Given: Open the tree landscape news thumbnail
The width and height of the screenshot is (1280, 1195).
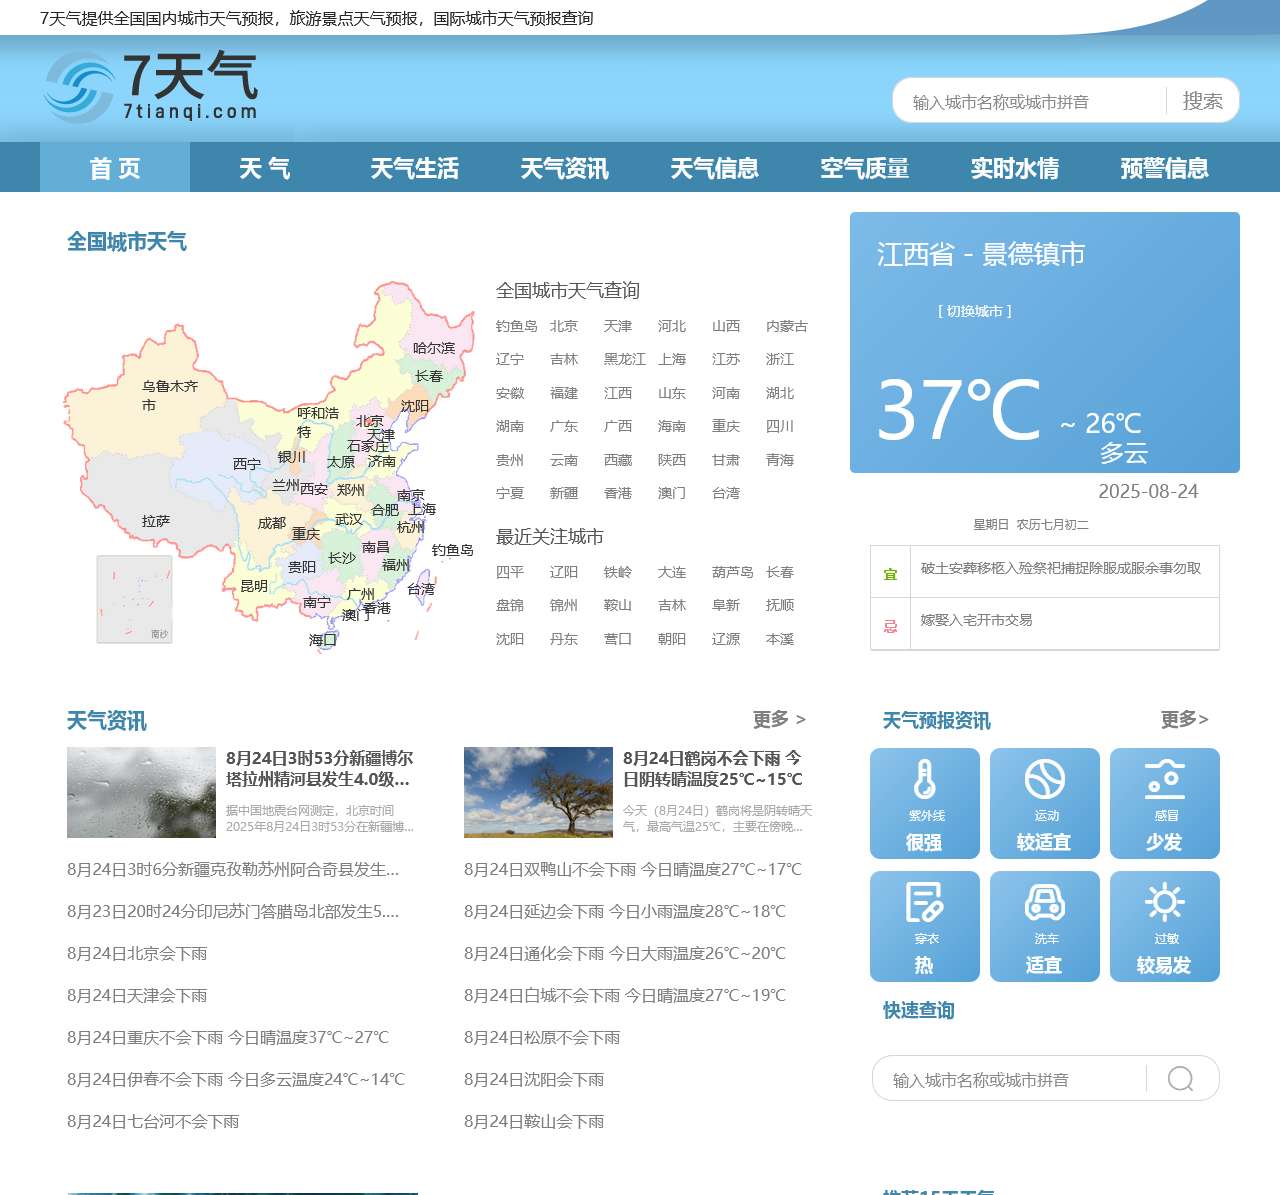Looking at the screenshot, I should click(x=538, y=792).
